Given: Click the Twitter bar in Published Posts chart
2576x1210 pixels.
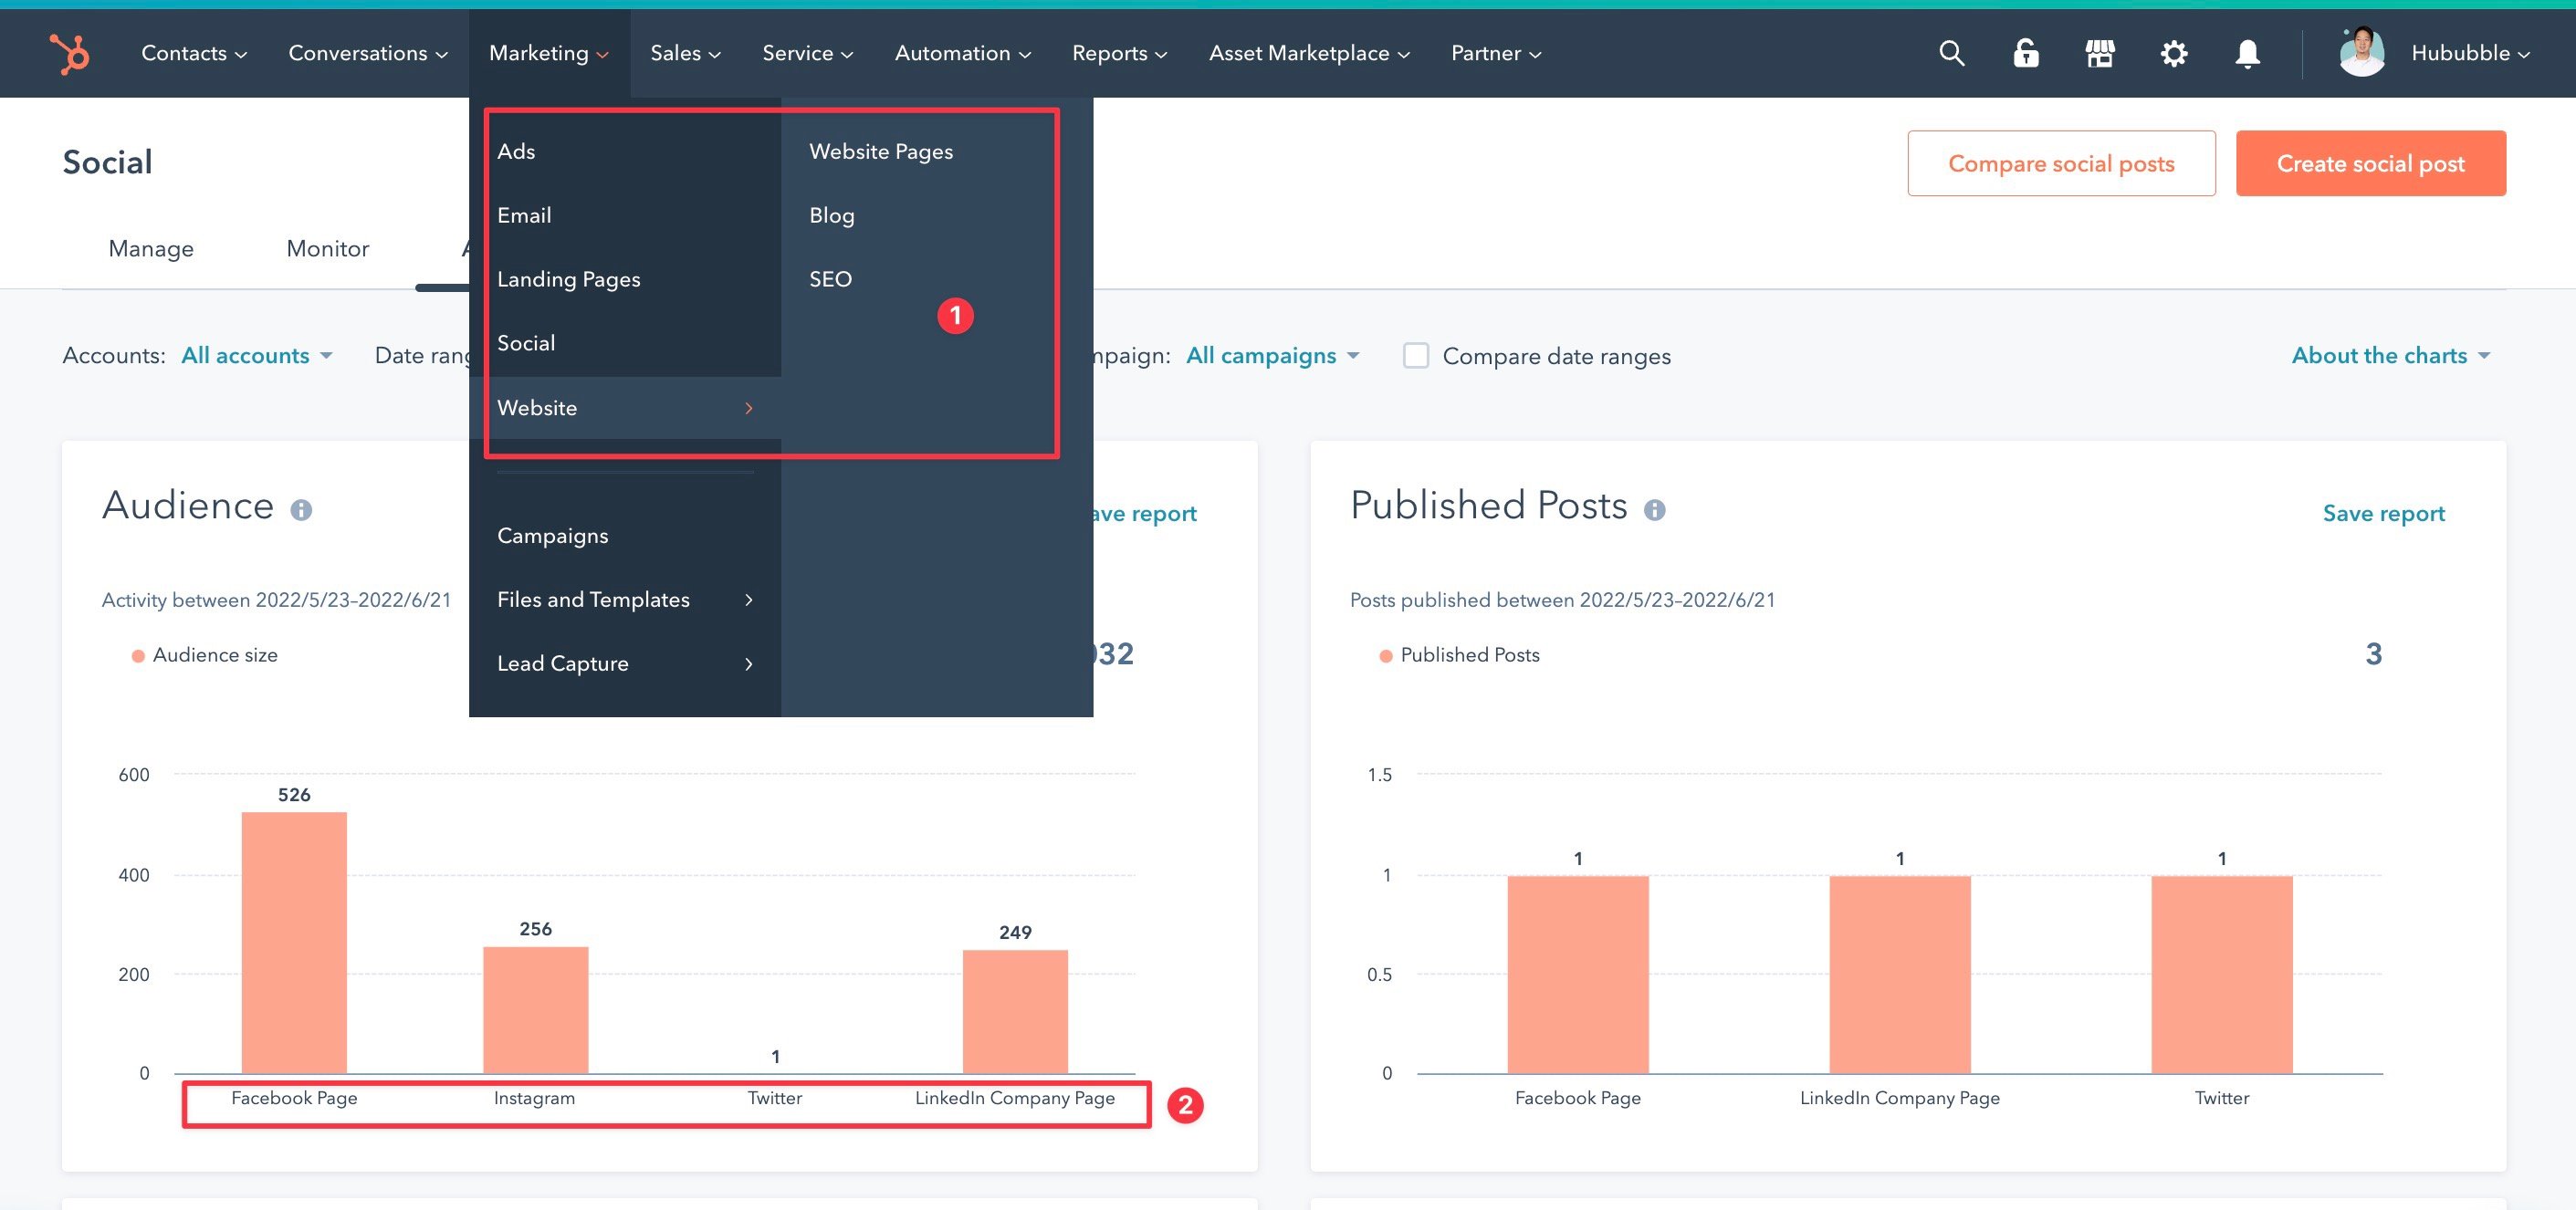Looking at the screenshot, I should 2221,974.
